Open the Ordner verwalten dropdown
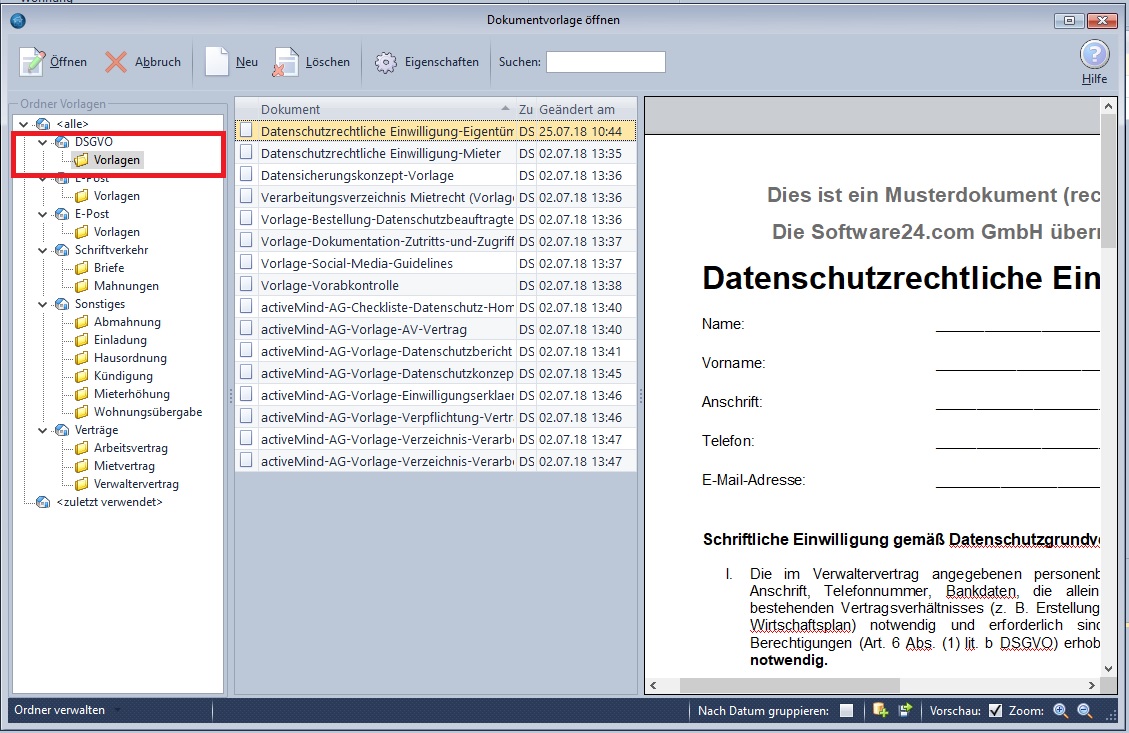Image resolution: width=1129 pixels, height=733 pixels. pyautogui.click(x=66, y=710)
